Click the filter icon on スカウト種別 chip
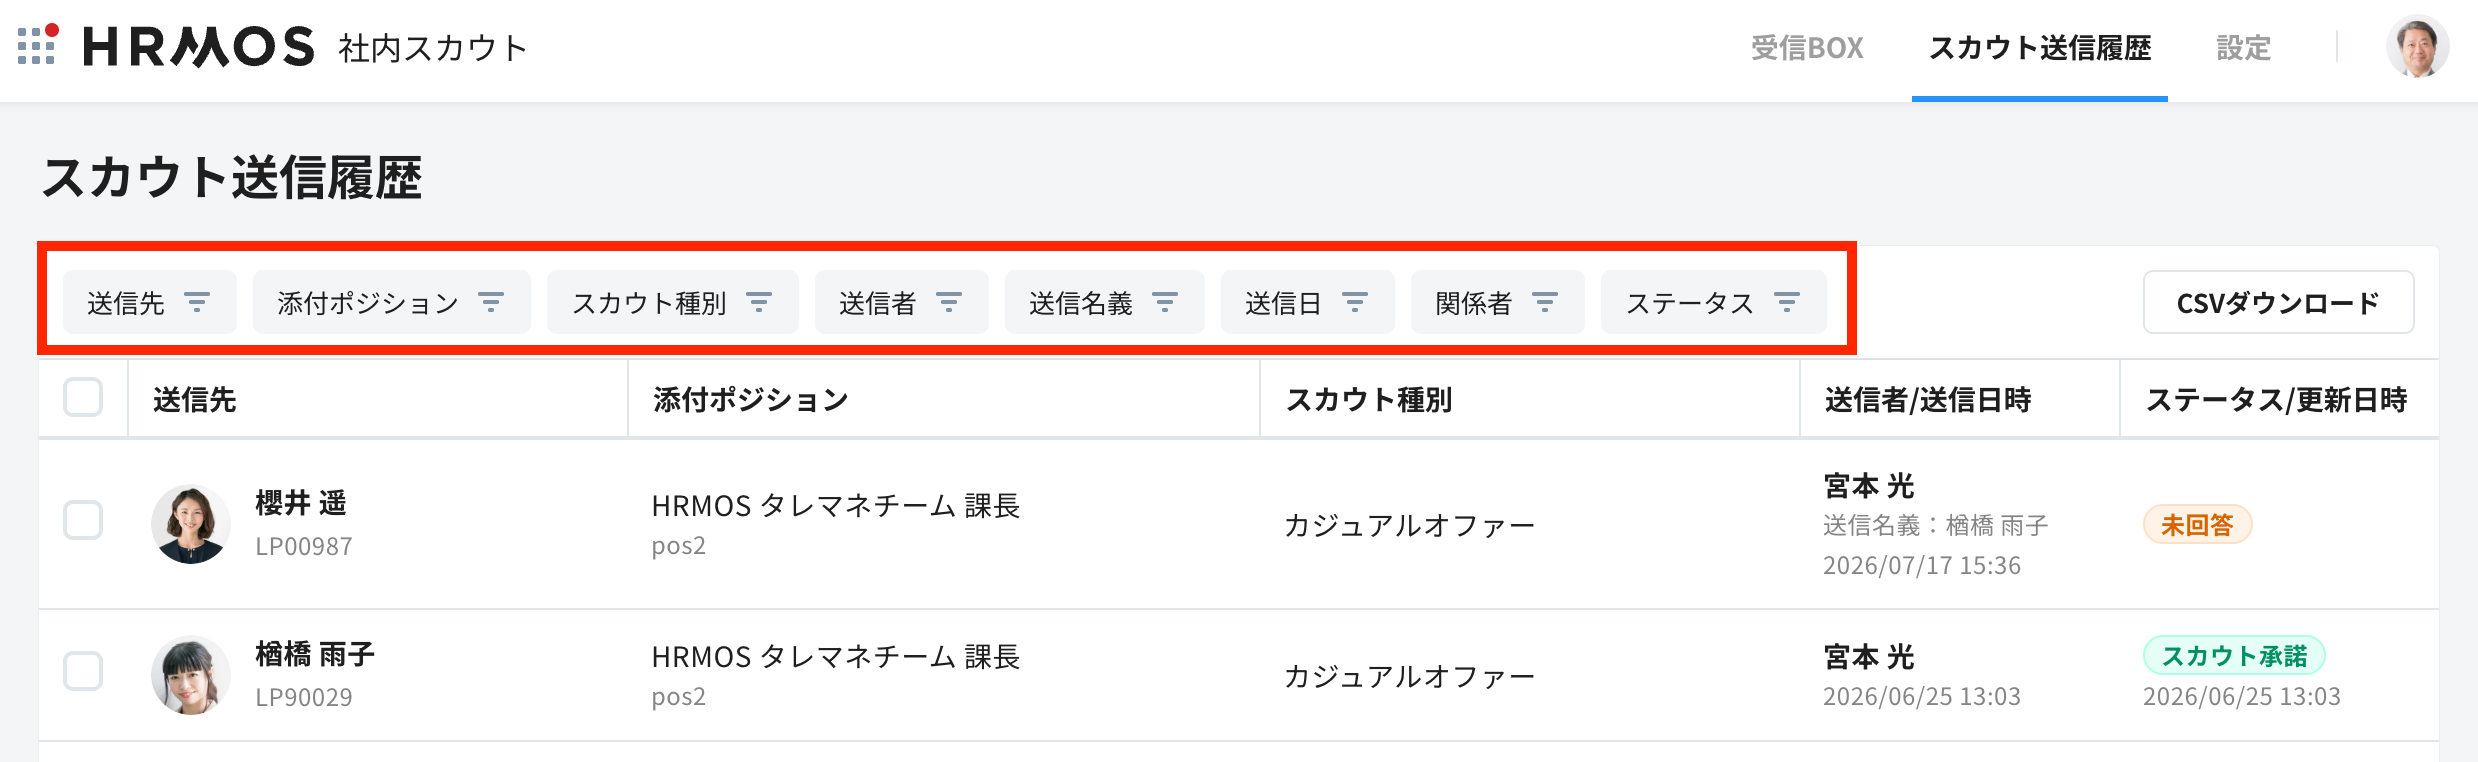 pos(759,302)
